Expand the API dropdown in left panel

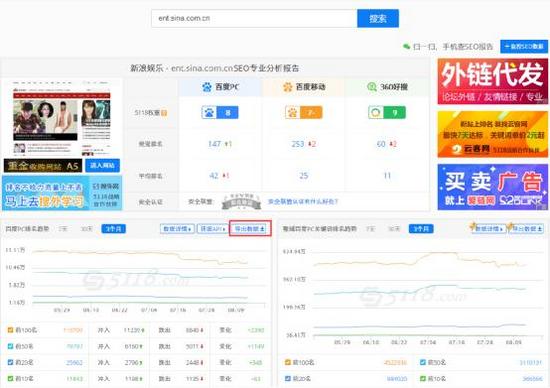tap(213, 229)
